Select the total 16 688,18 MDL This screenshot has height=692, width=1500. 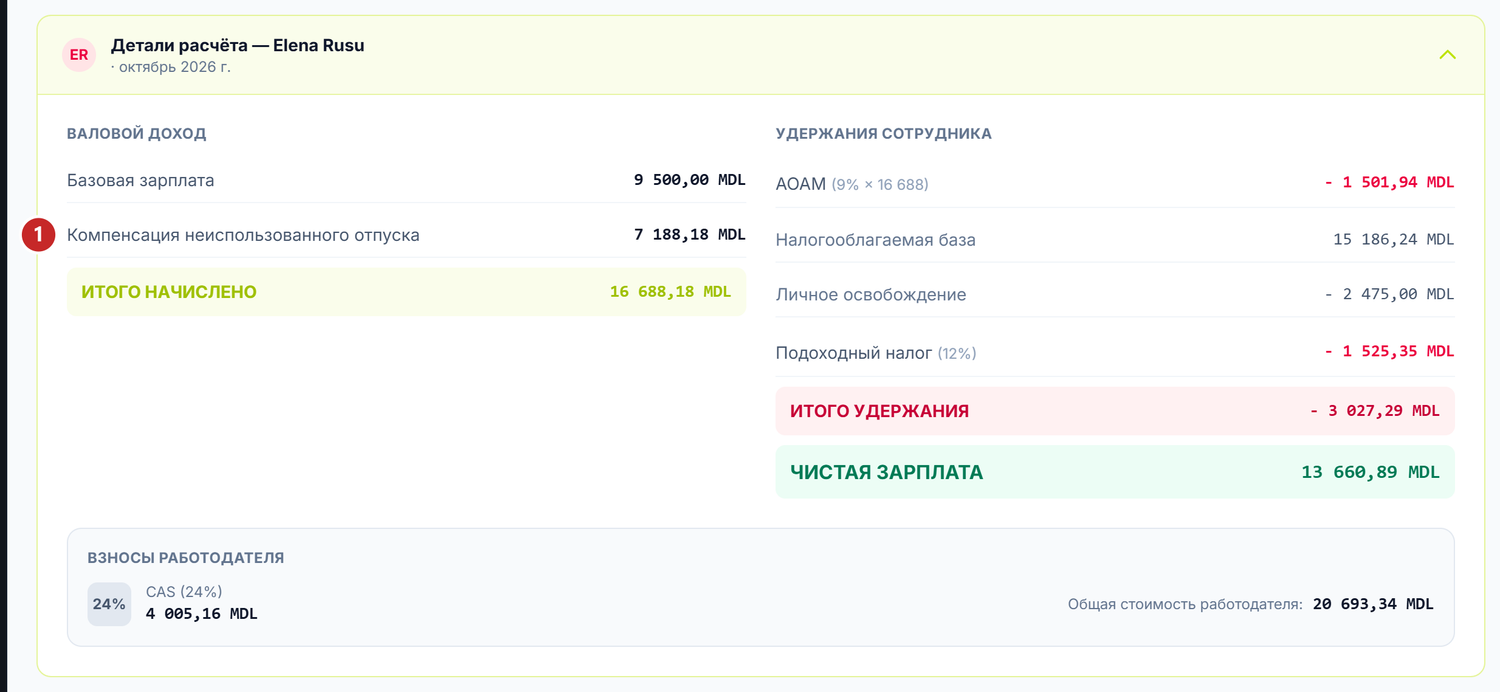pos(671,292)
